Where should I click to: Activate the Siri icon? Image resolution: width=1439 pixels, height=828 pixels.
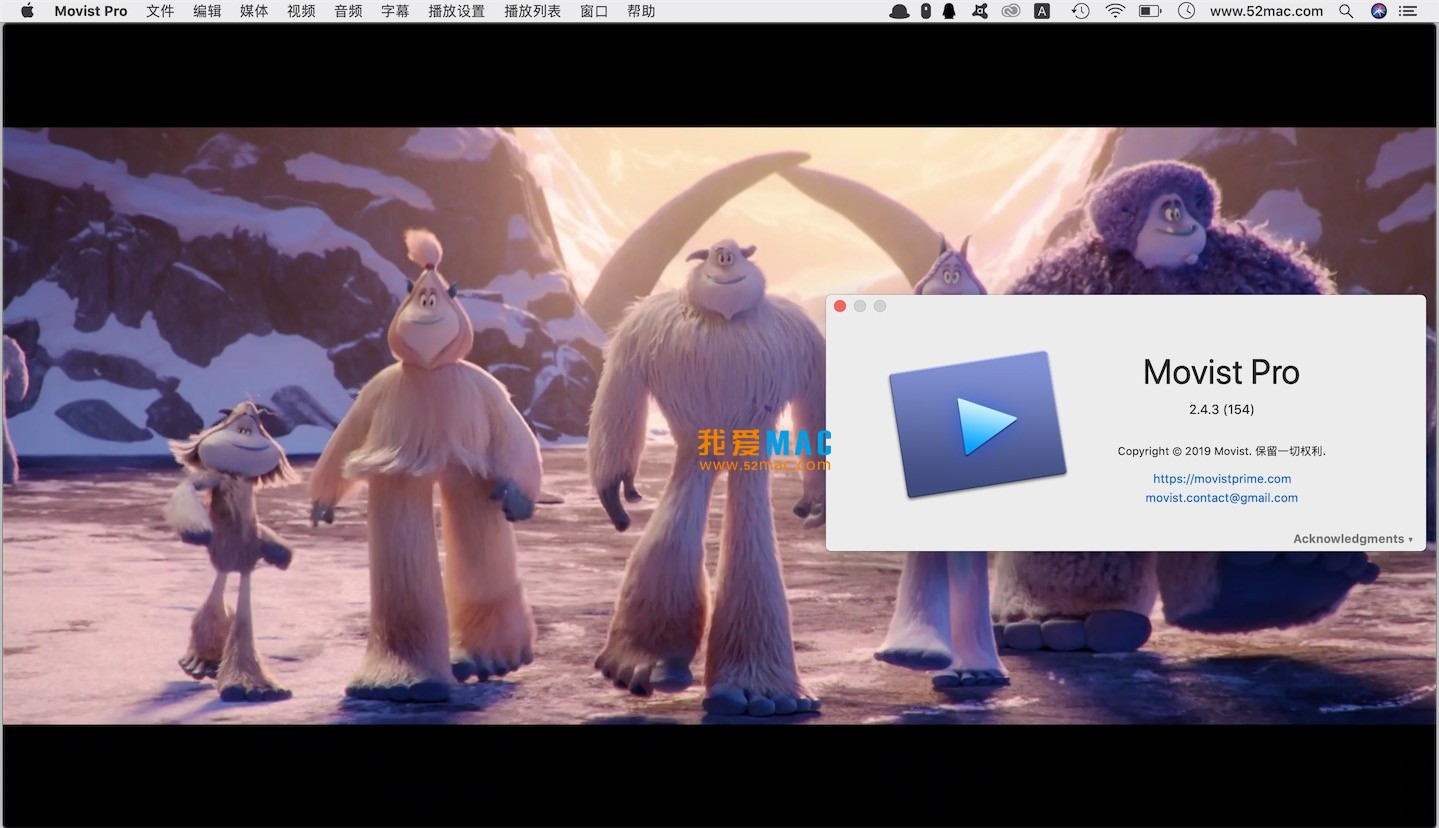[x=1379, y=11]
